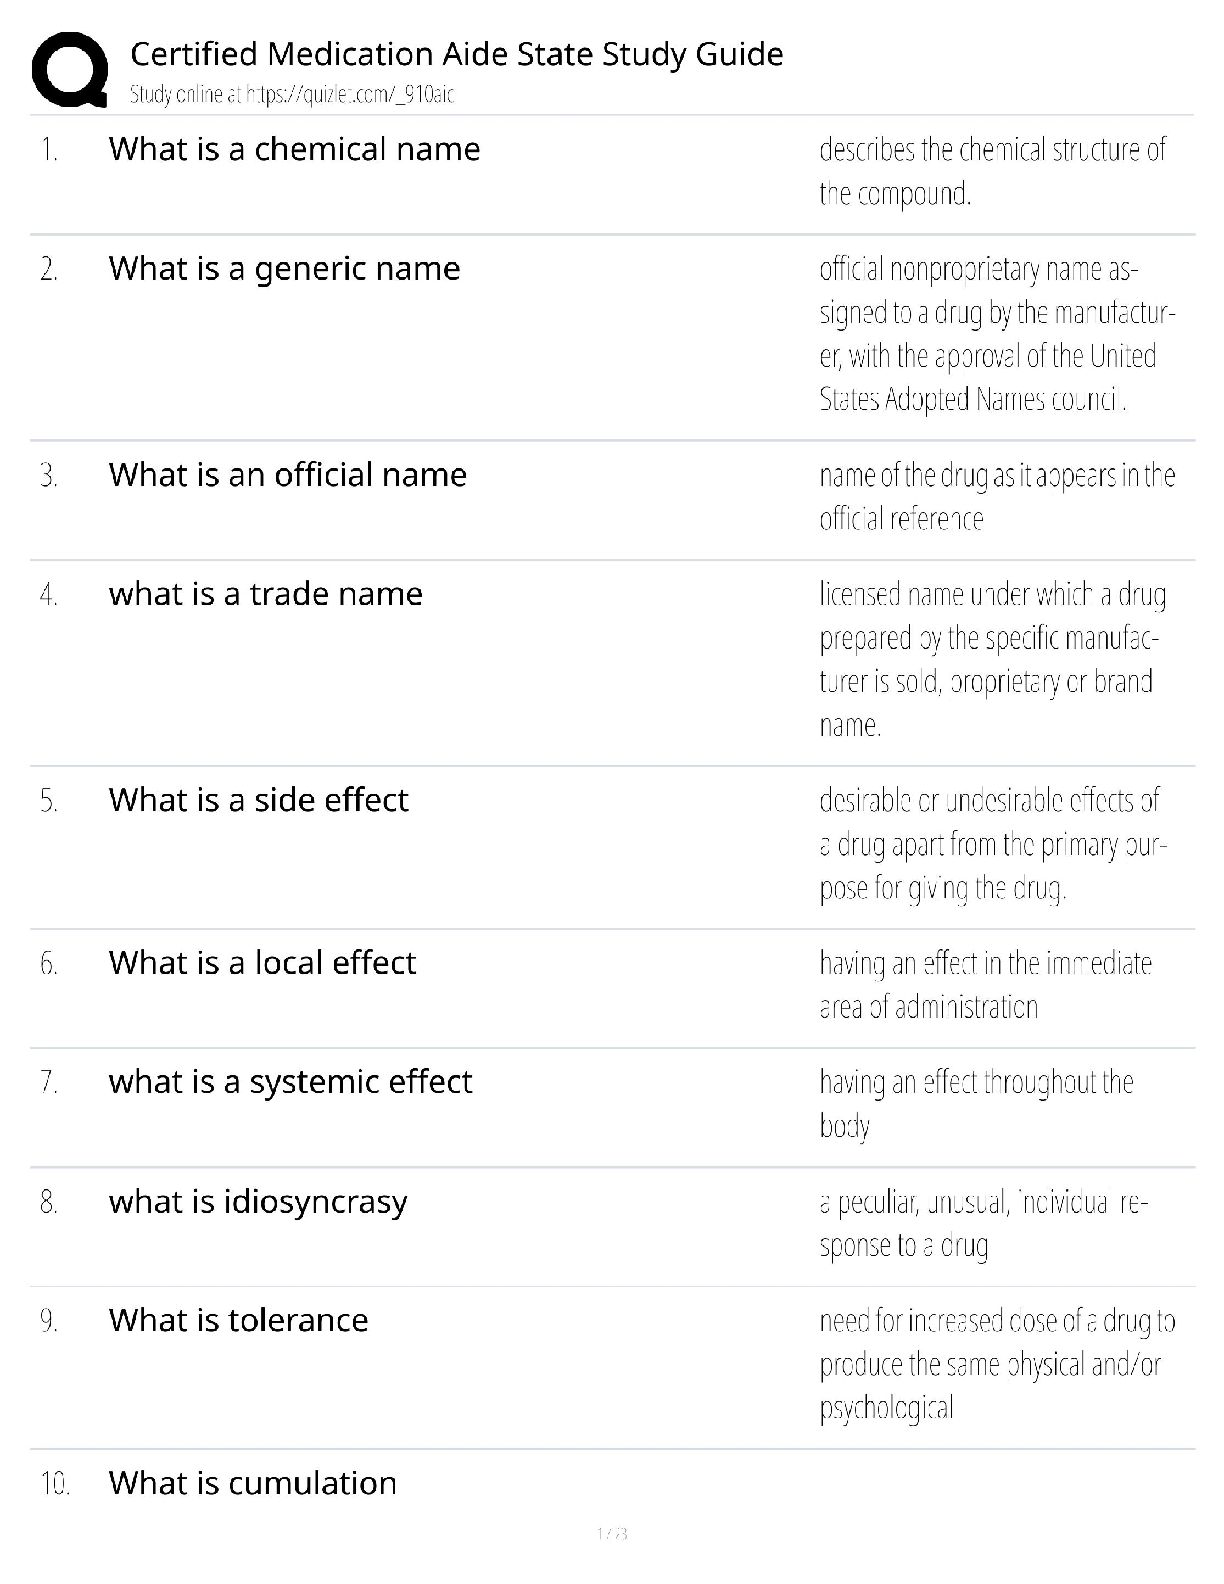Click the Certified Medication Aide title

click(x=456, y=54)
